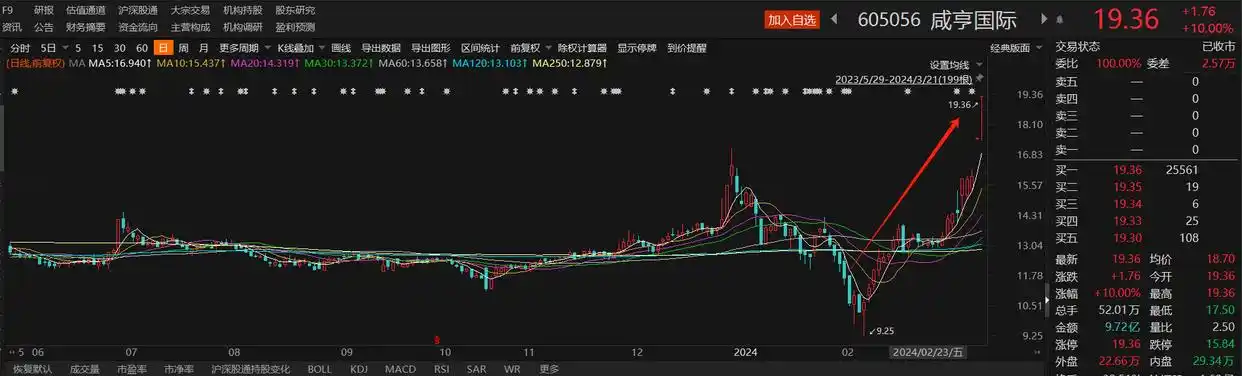
Task: Click the date range 2023/5/29-2024/3/21 link
Action: click(905, 78)
